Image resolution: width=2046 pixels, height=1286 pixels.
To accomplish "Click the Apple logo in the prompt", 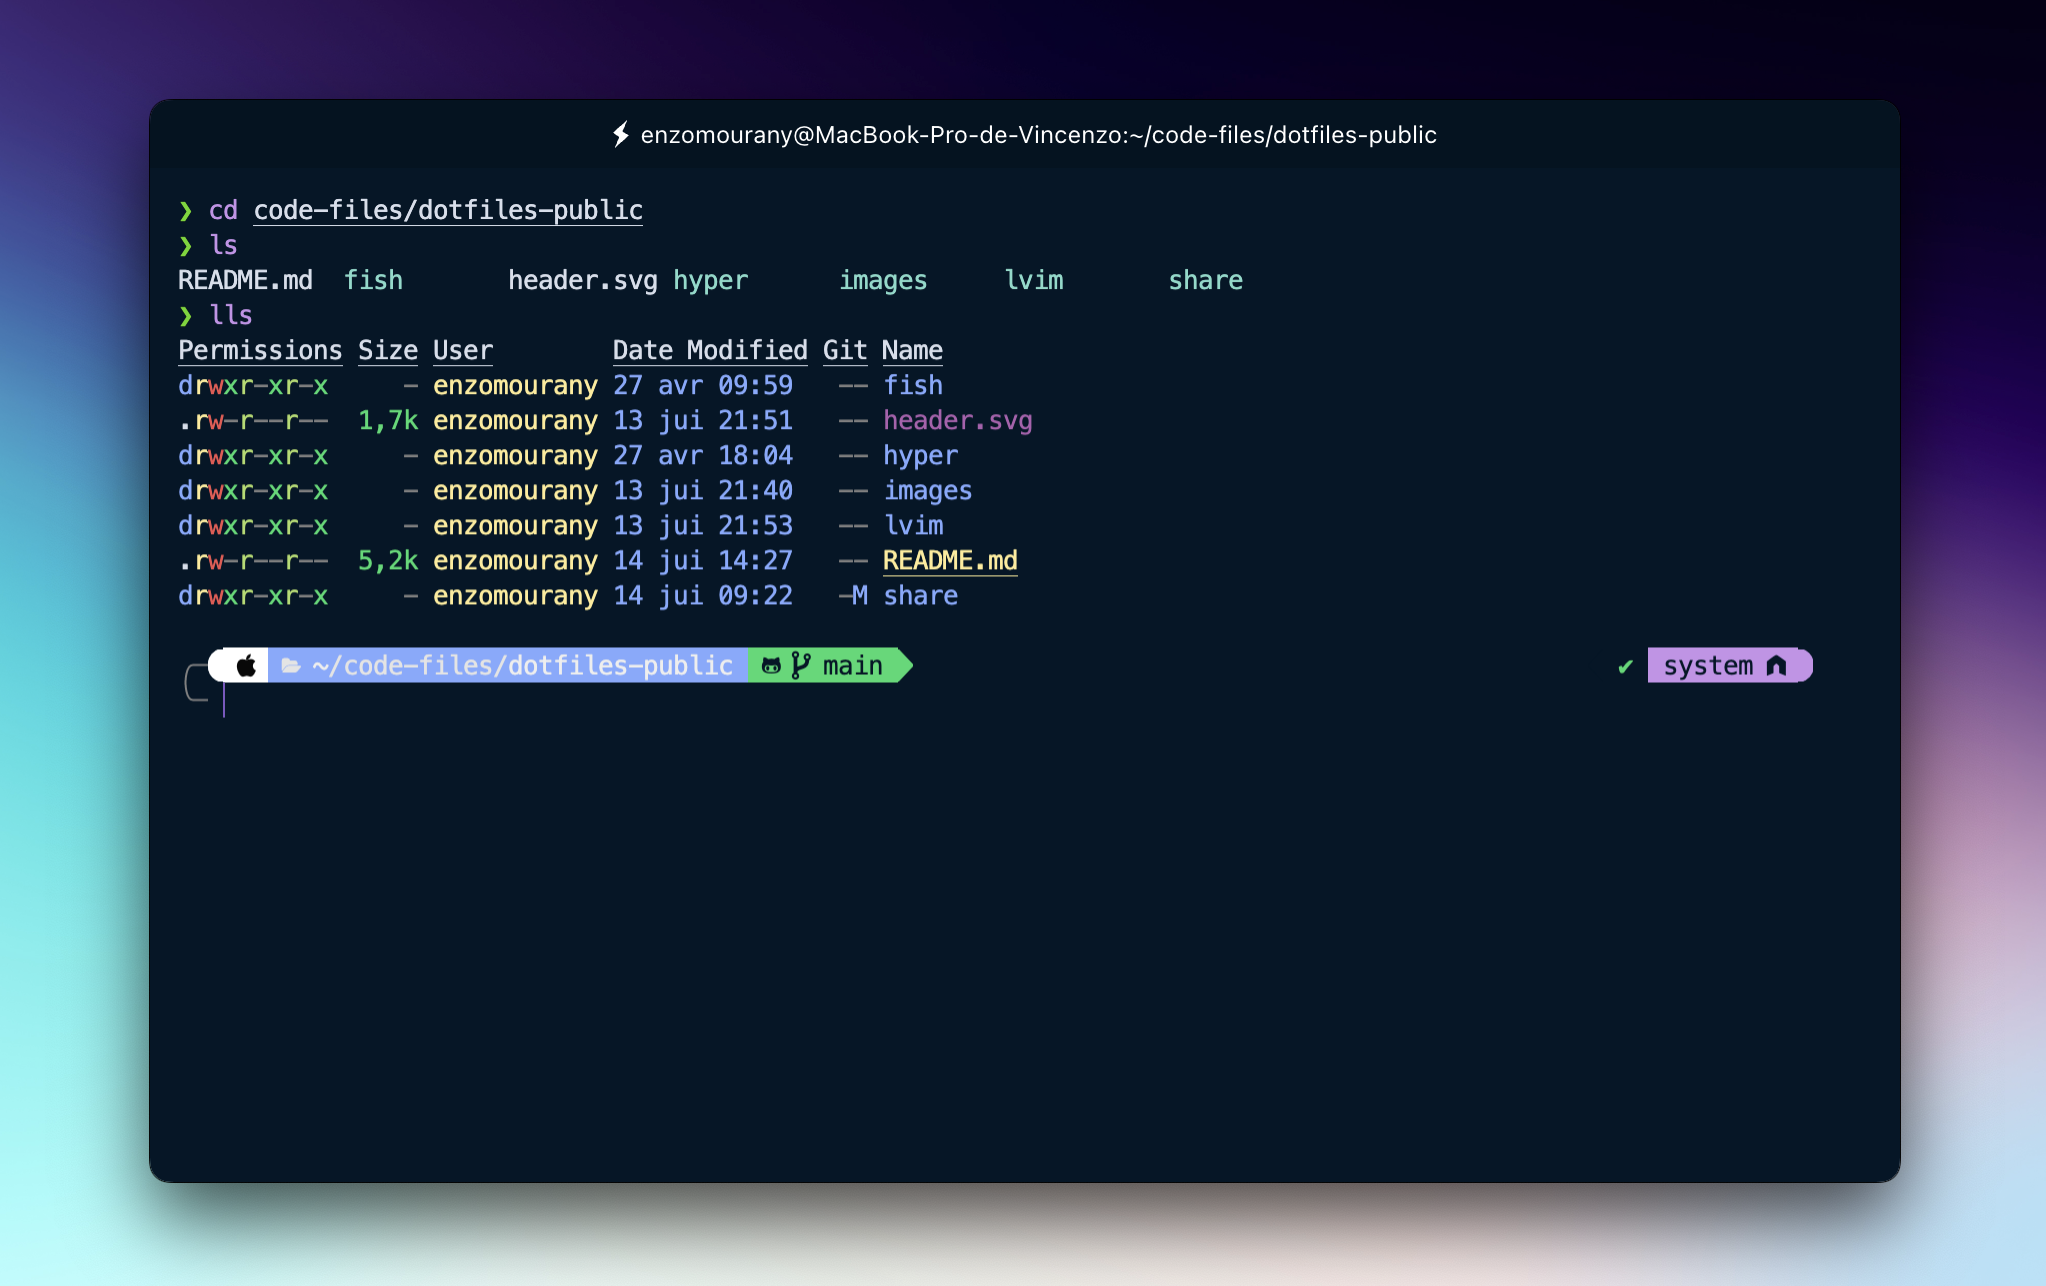I will click(x=246, y=666).
